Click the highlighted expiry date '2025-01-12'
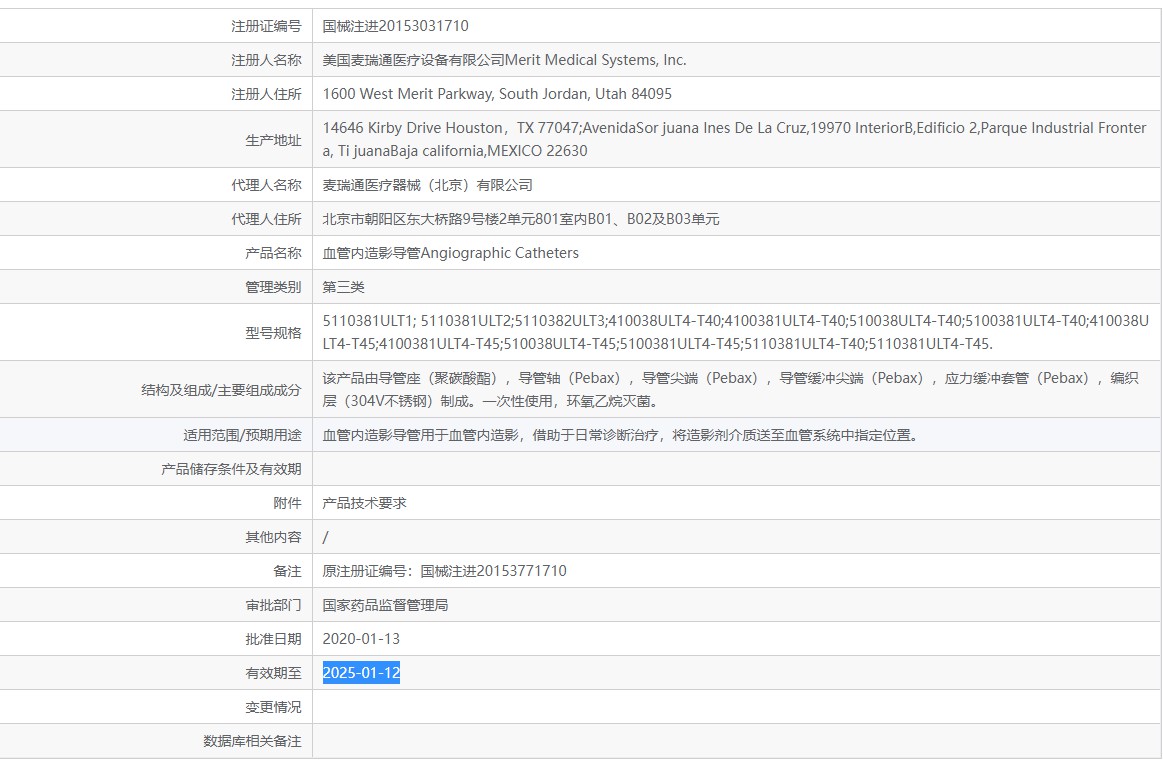The width and height of the screenshot is (1163, 770). [x=361, y=673]
